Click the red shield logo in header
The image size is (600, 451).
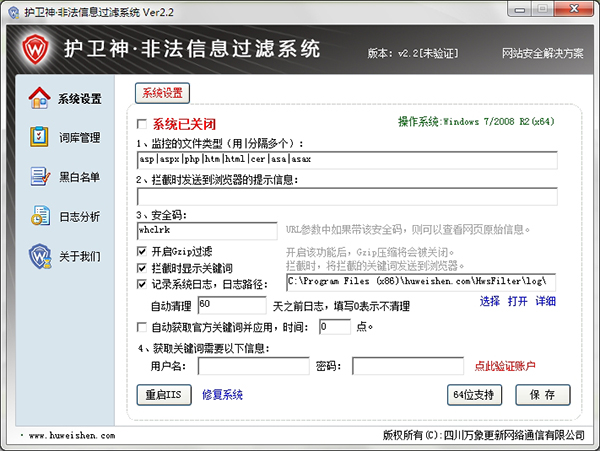pyautogui.click(x=34, y=48)
